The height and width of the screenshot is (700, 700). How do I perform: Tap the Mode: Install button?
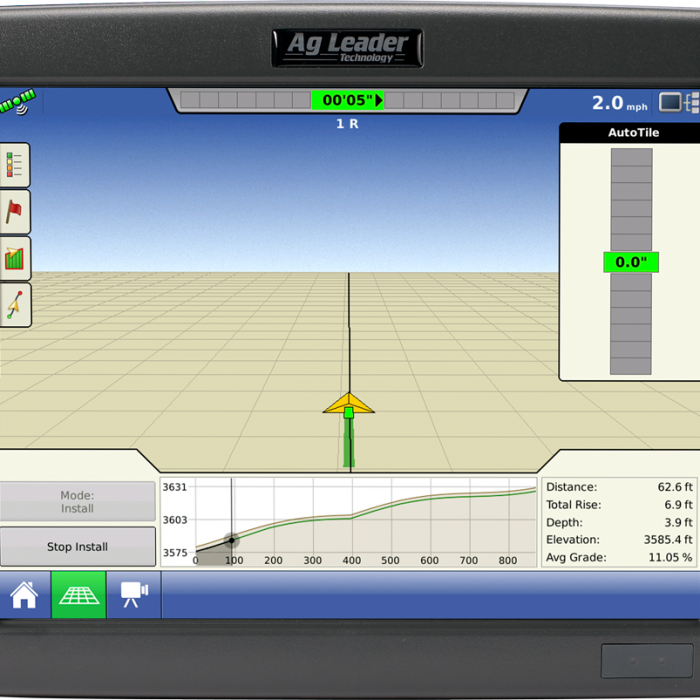point(78,501)
